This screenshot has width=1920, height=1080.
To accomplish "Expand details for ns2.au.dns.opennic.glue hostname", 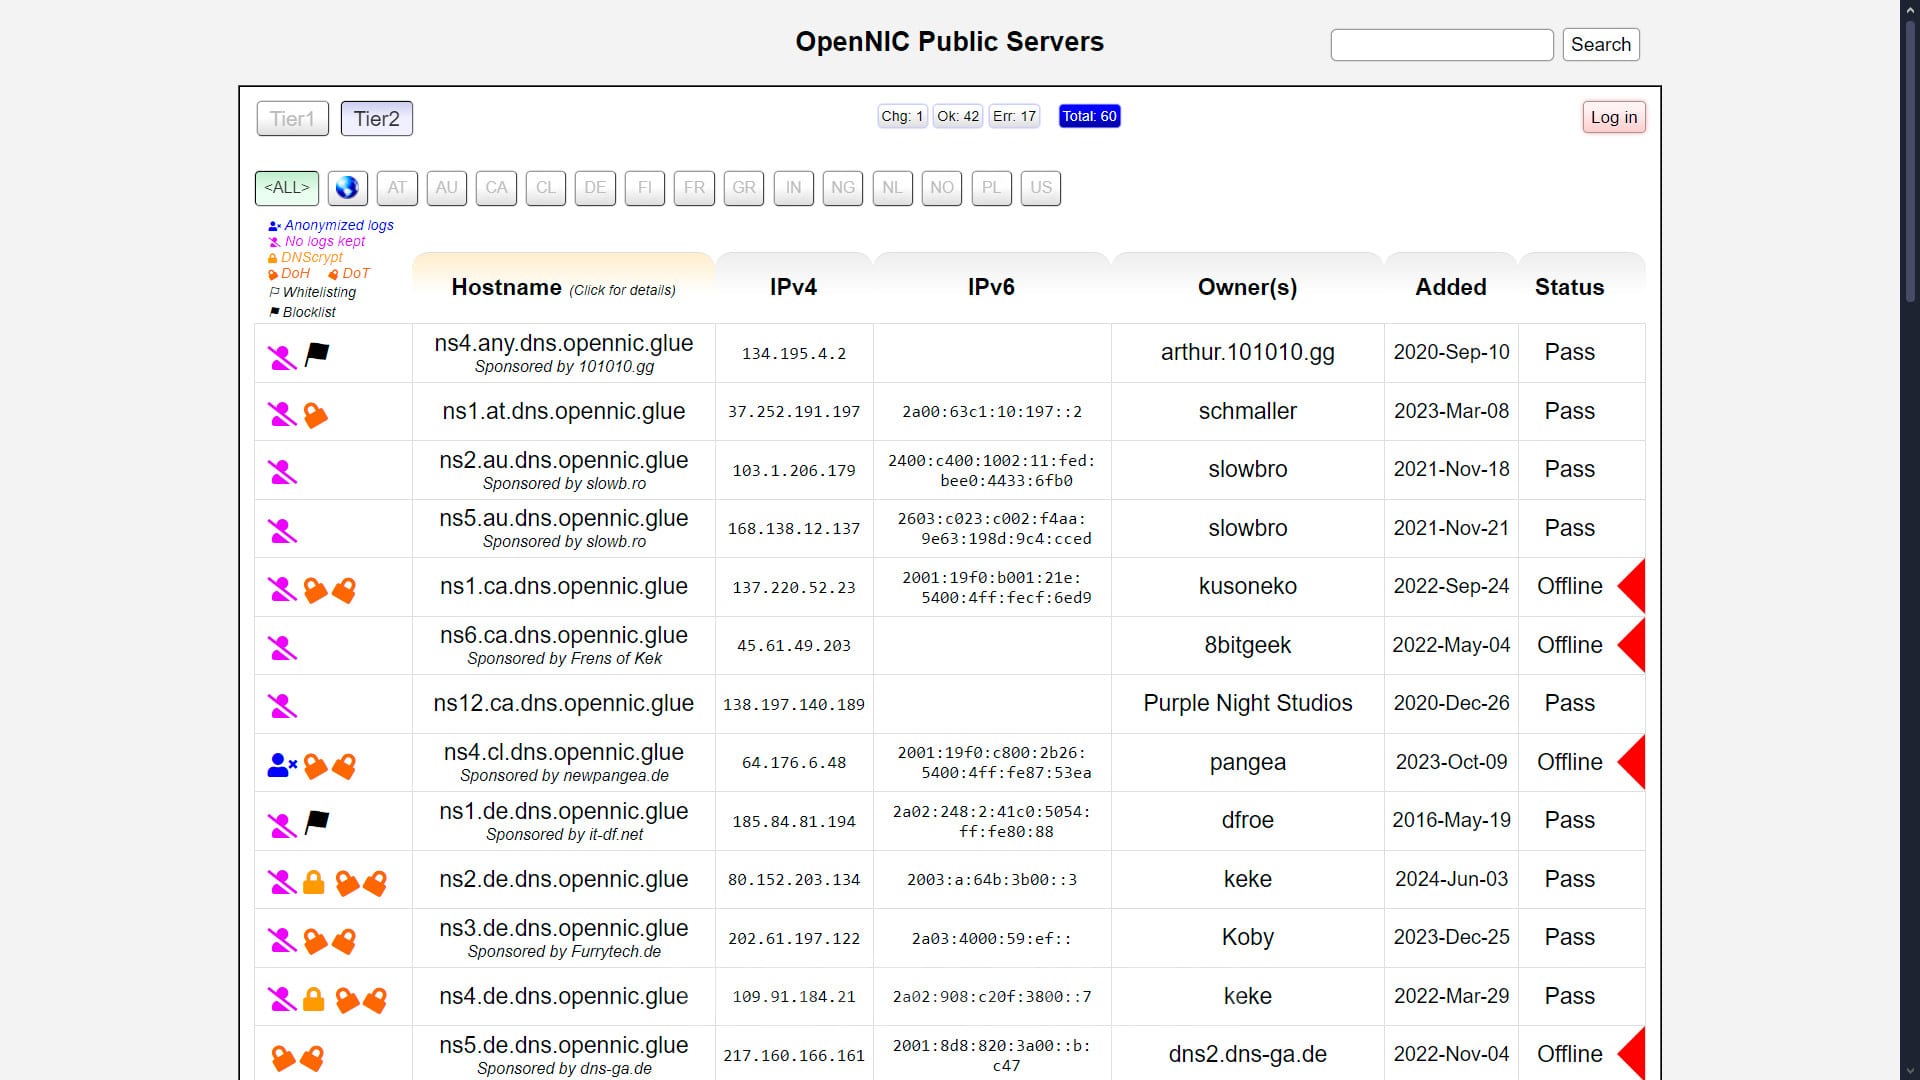I will point(564,460).
